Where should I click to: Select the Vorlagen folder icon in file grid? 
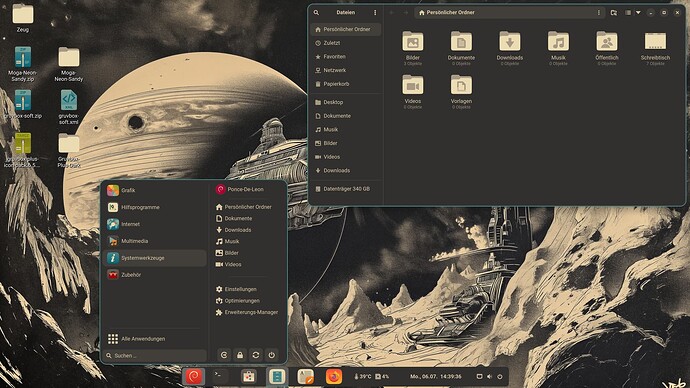[x=461, y=85]
